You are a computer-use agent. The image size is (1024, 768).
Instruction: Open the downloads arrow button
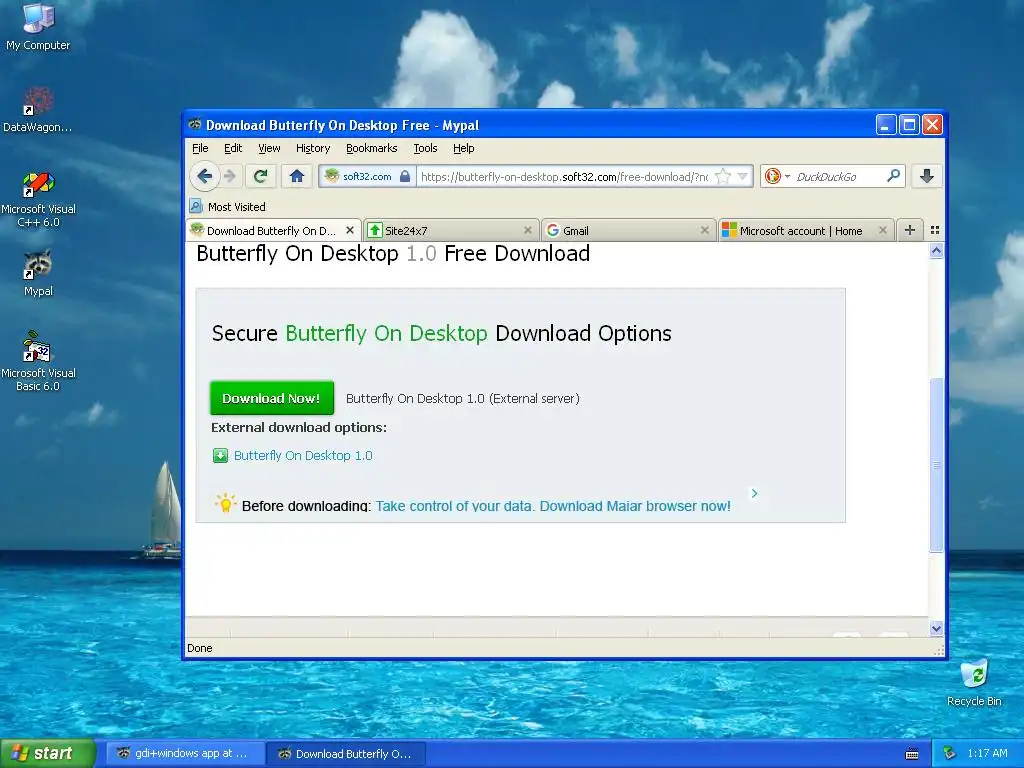pyautogui.click(x=927, y=176)
